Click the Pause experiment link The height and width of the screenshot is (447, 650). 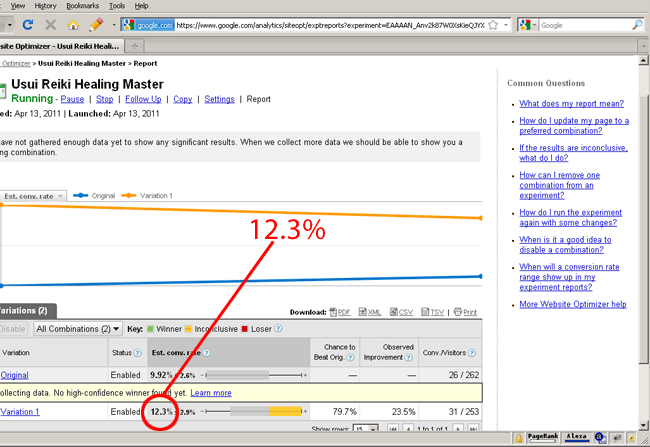(72, 100)
